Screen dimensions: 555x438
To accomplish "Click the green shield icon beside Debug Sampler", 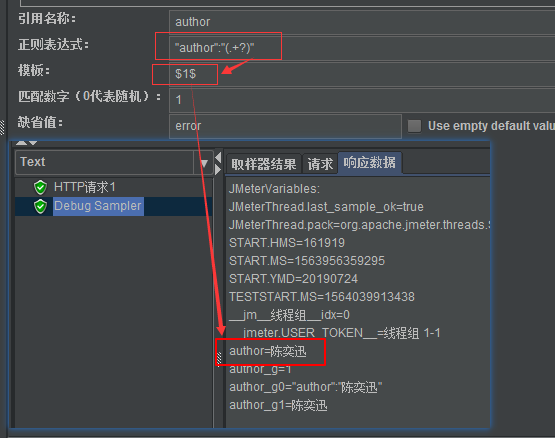I will point(40,206).
